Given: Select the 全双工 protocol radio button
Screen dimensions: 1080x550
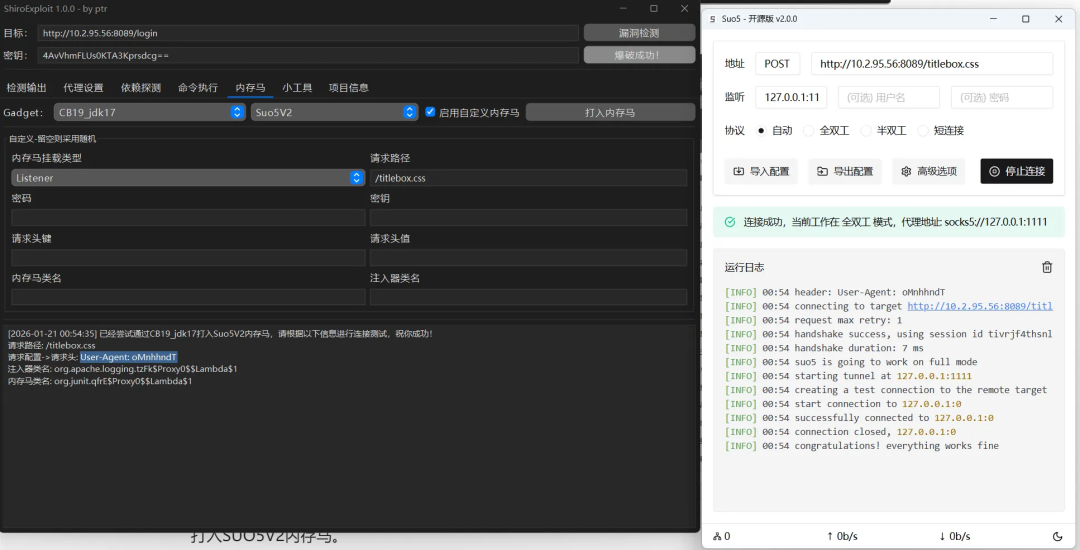Looking at the screenshot, I should point(809,131).
